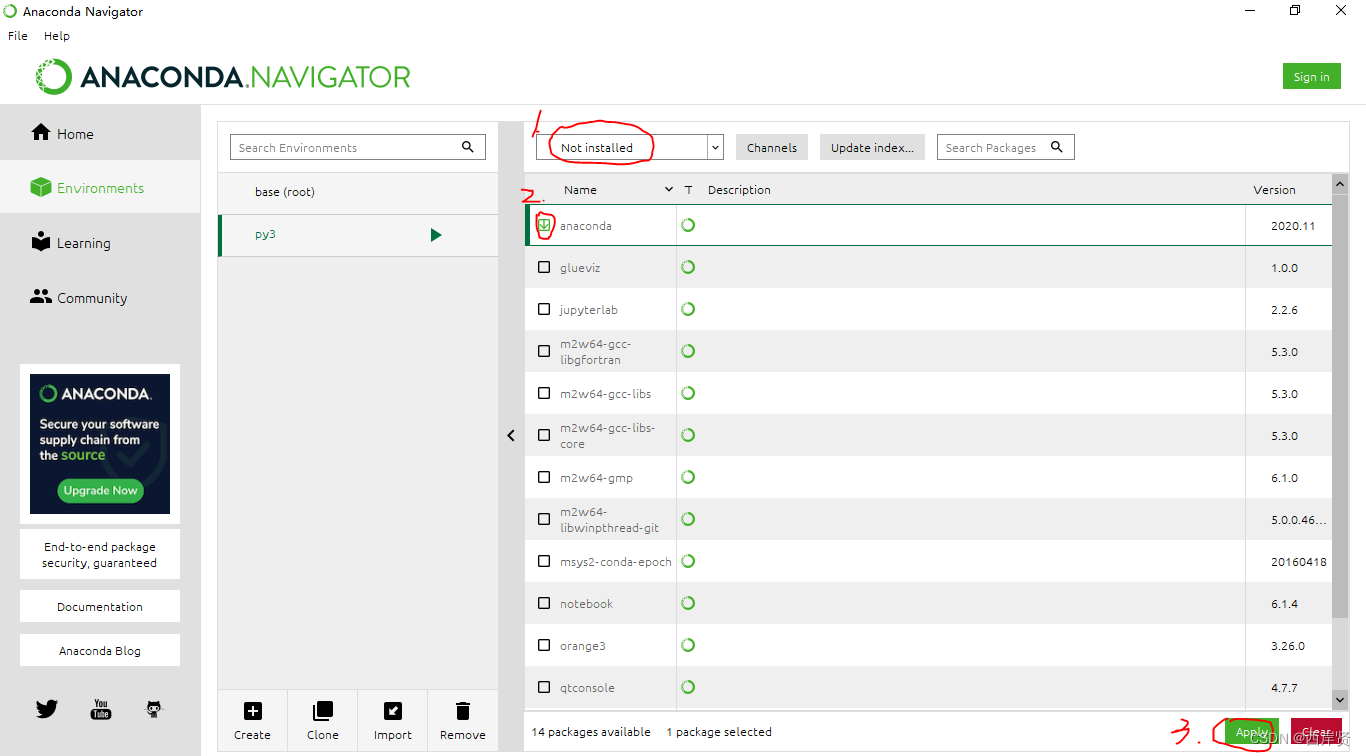Open the Environments section
Screen dimensions: 1366x756
pyautogui.click(x=100, y=188)
